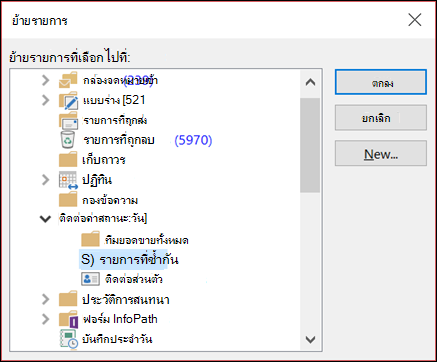Select the highlighted รายการที่ซ้ำกัน item
This screenshot has height=362, width=437.
130,259
